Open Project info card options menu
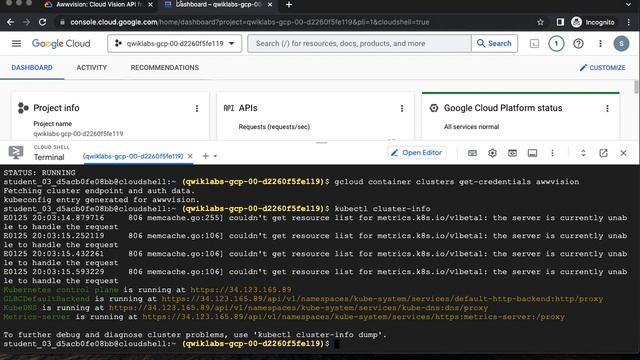640x360 pixels. click(197, 108)
